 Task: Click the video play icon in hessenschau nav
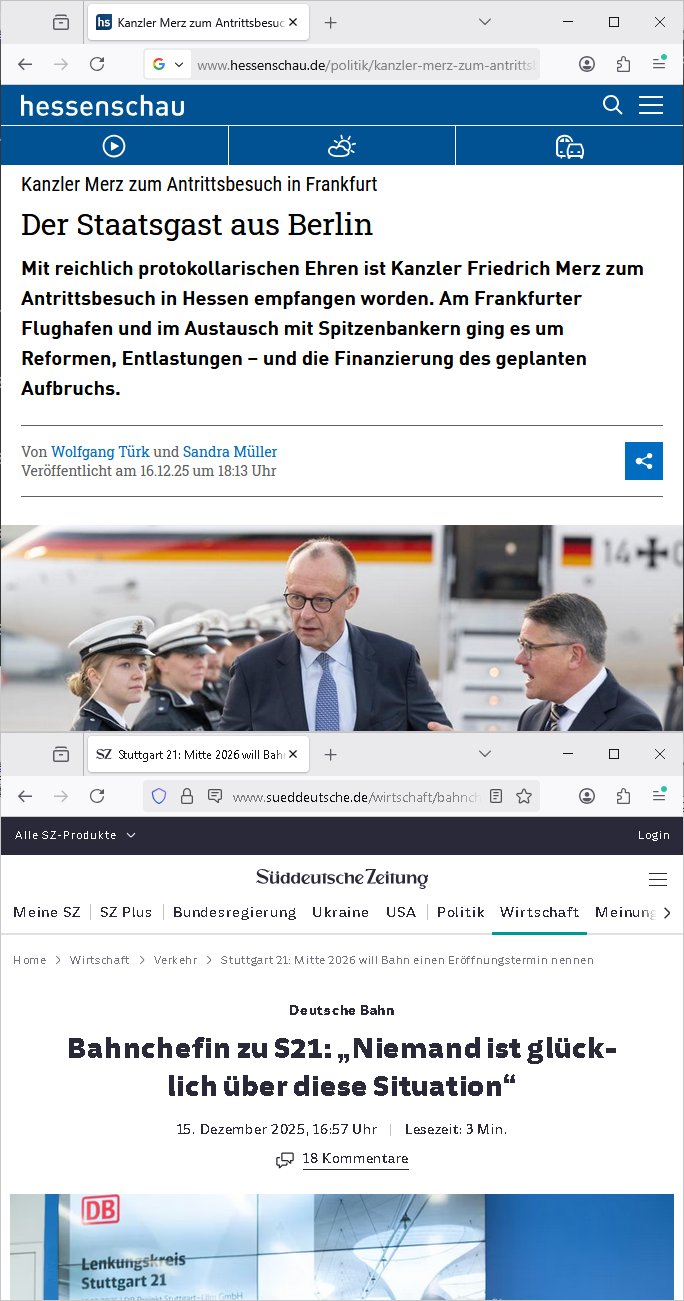point(114,146)
